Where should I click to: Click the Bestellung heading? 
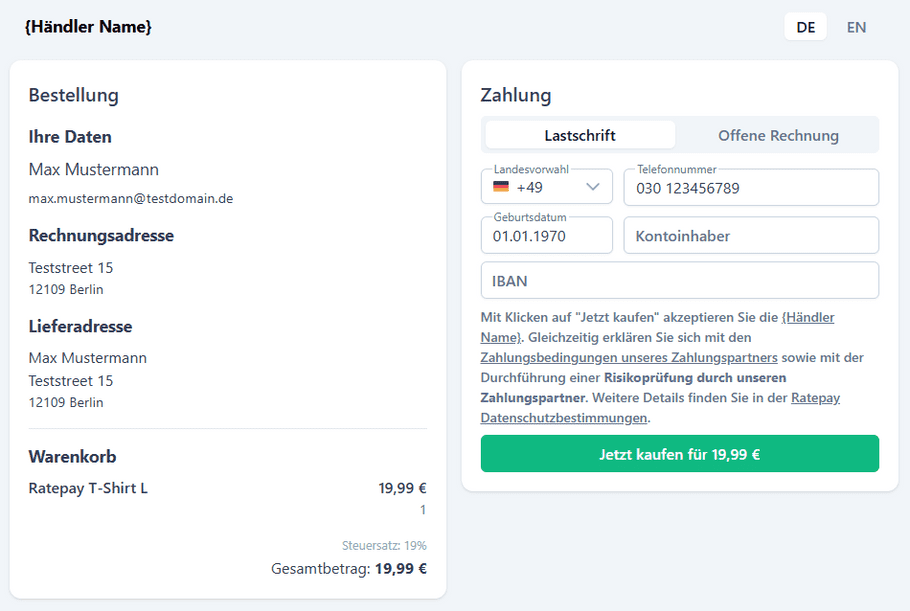coord(74,95)
